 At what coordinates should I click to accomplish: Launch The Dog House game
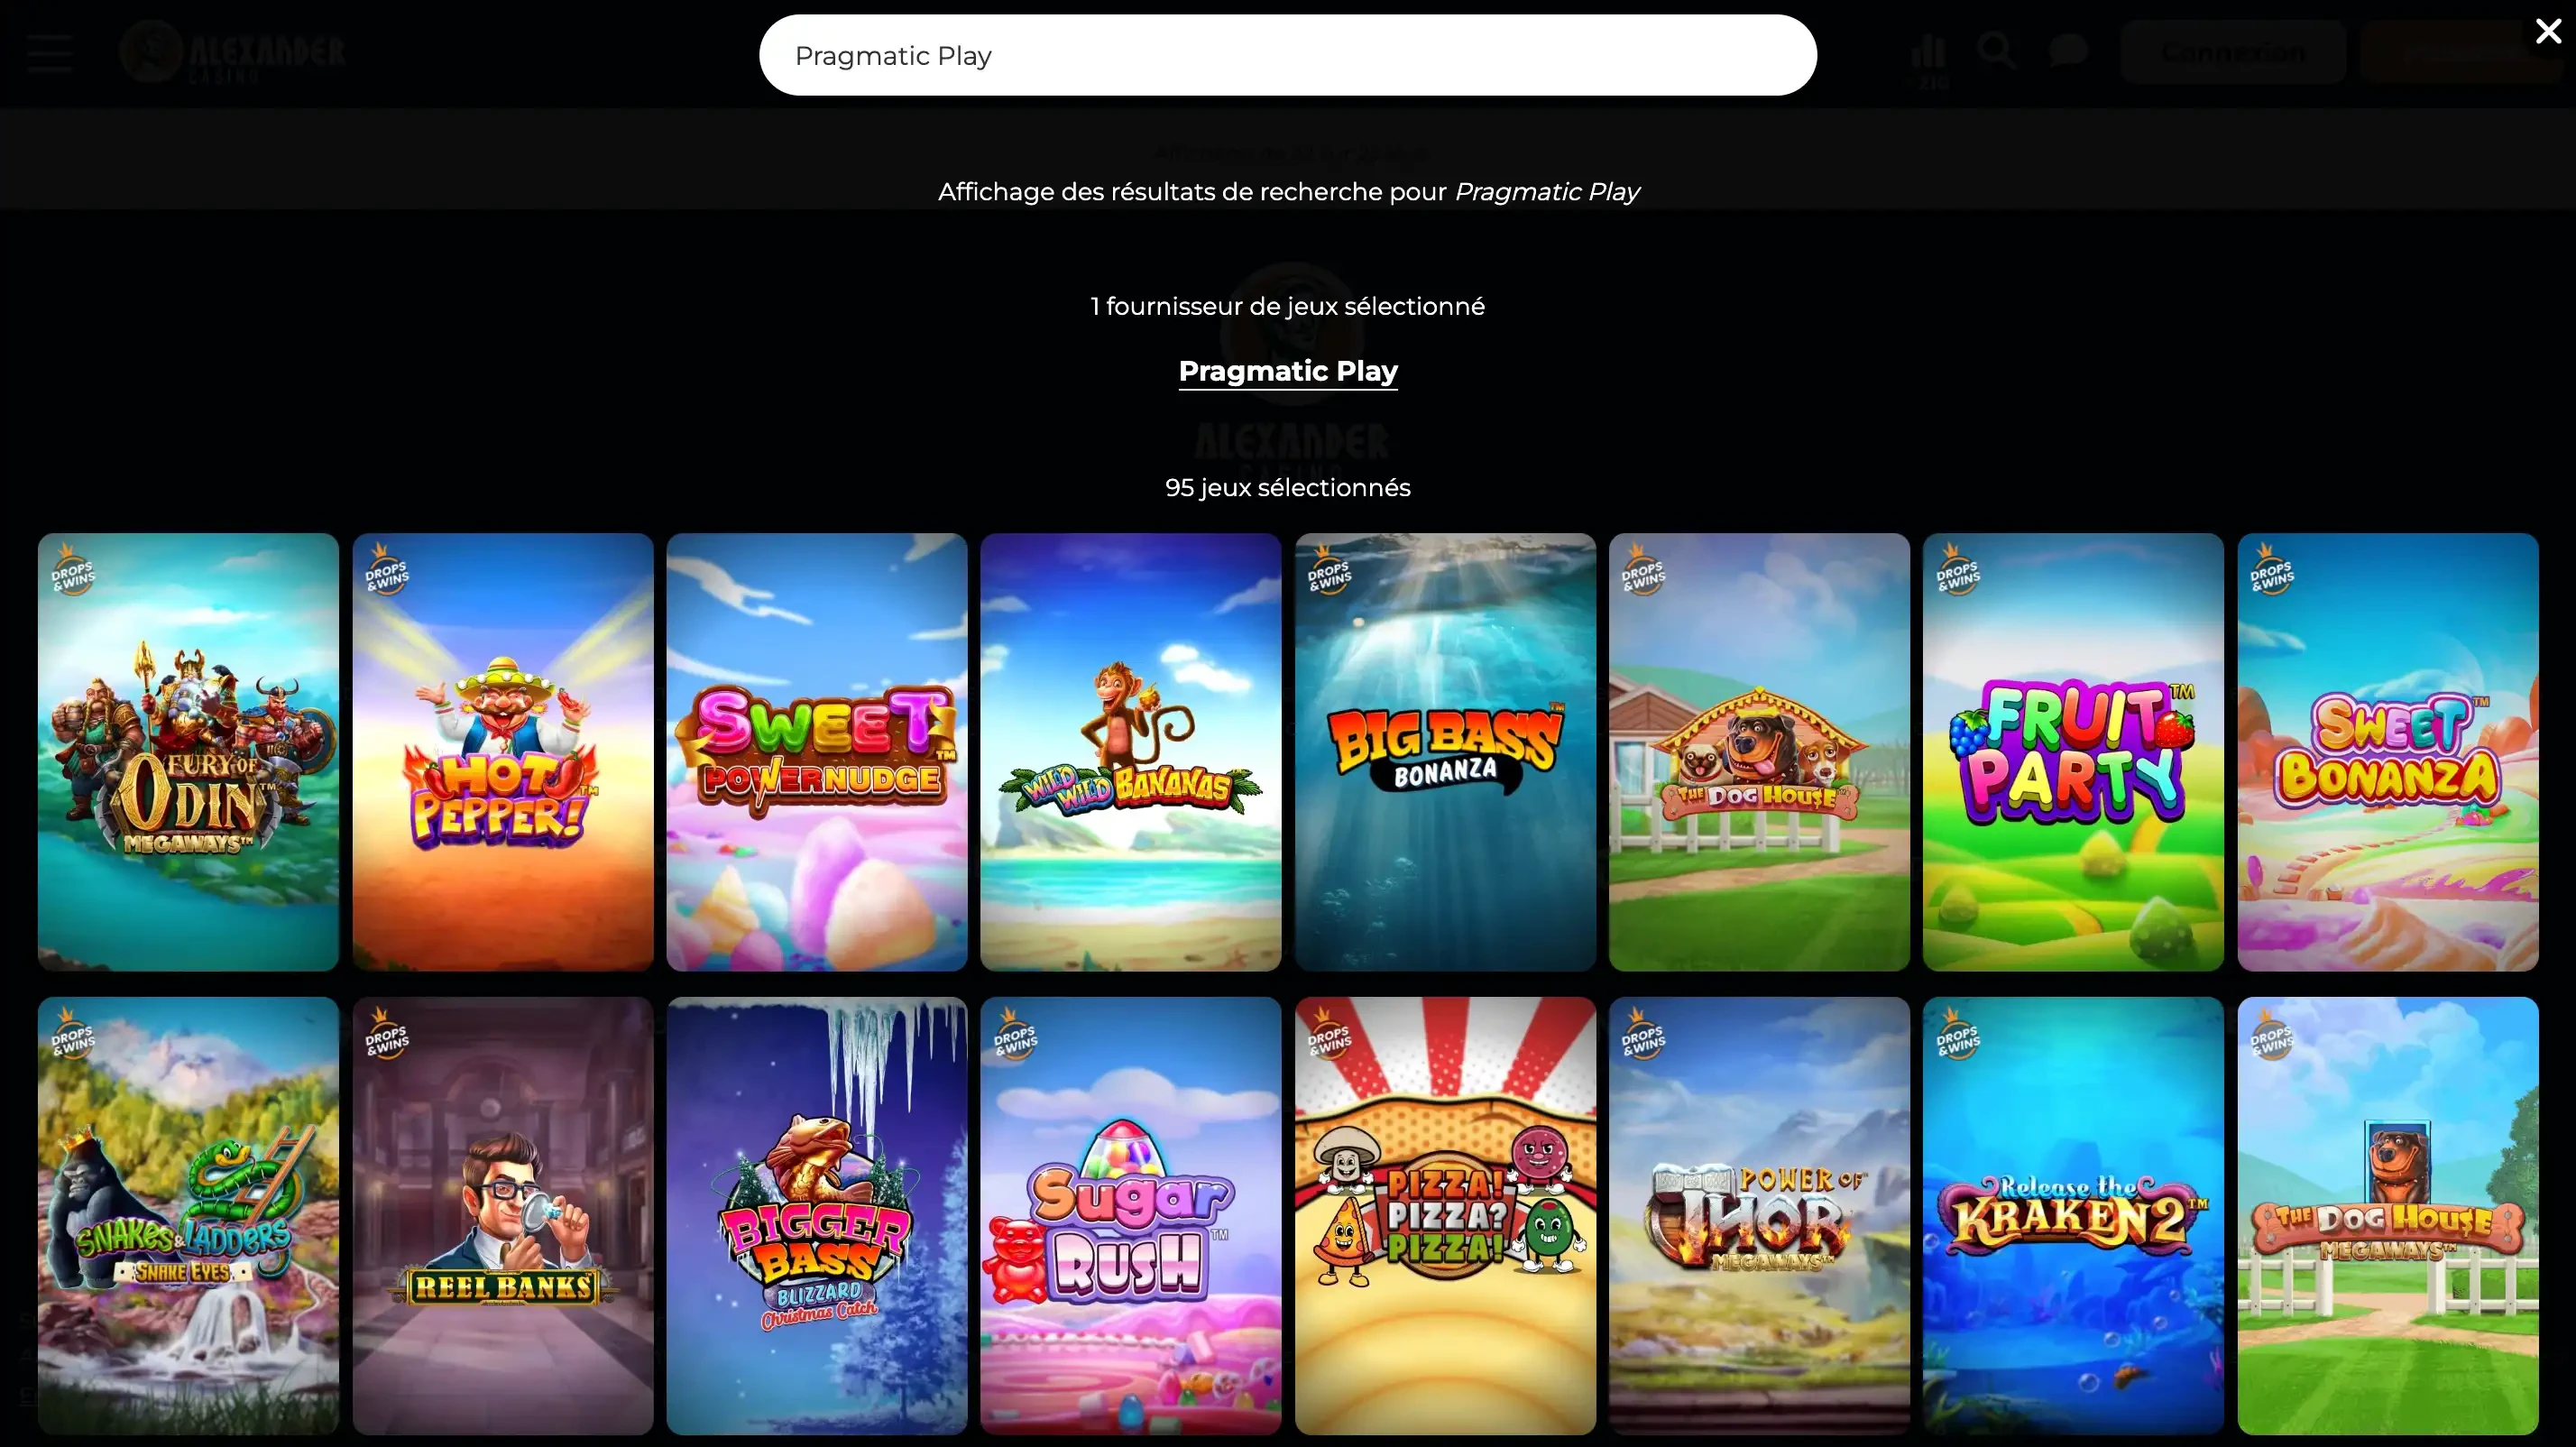(x=1759, y=752)
